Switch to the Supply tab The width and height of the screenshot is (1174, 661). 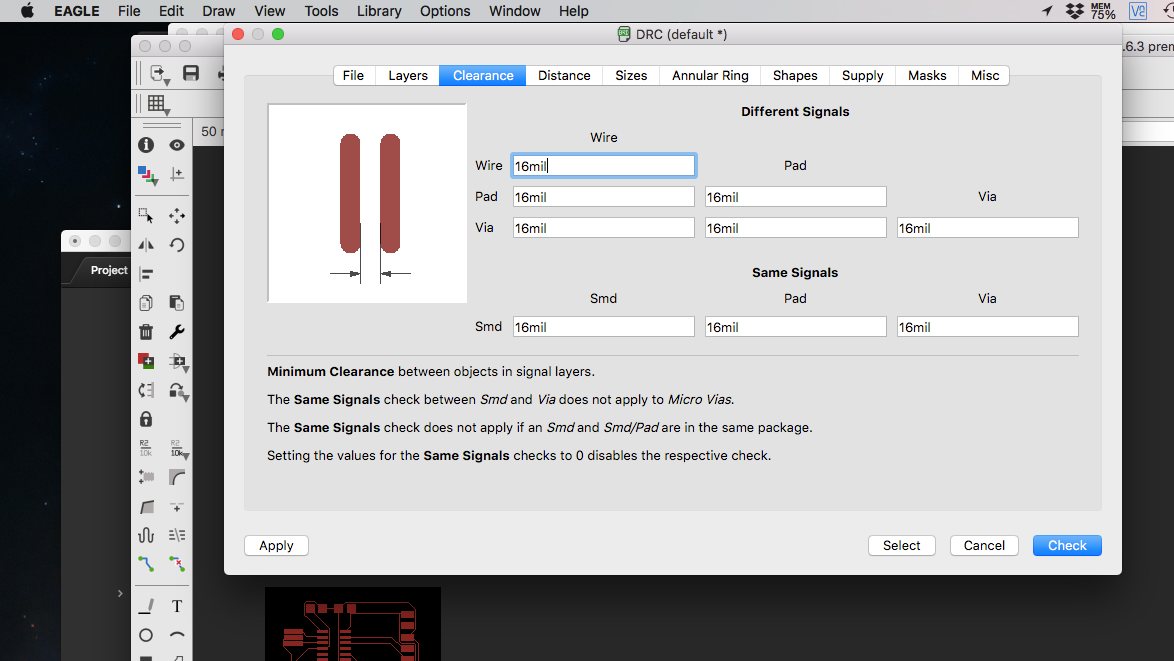[863, 76]
